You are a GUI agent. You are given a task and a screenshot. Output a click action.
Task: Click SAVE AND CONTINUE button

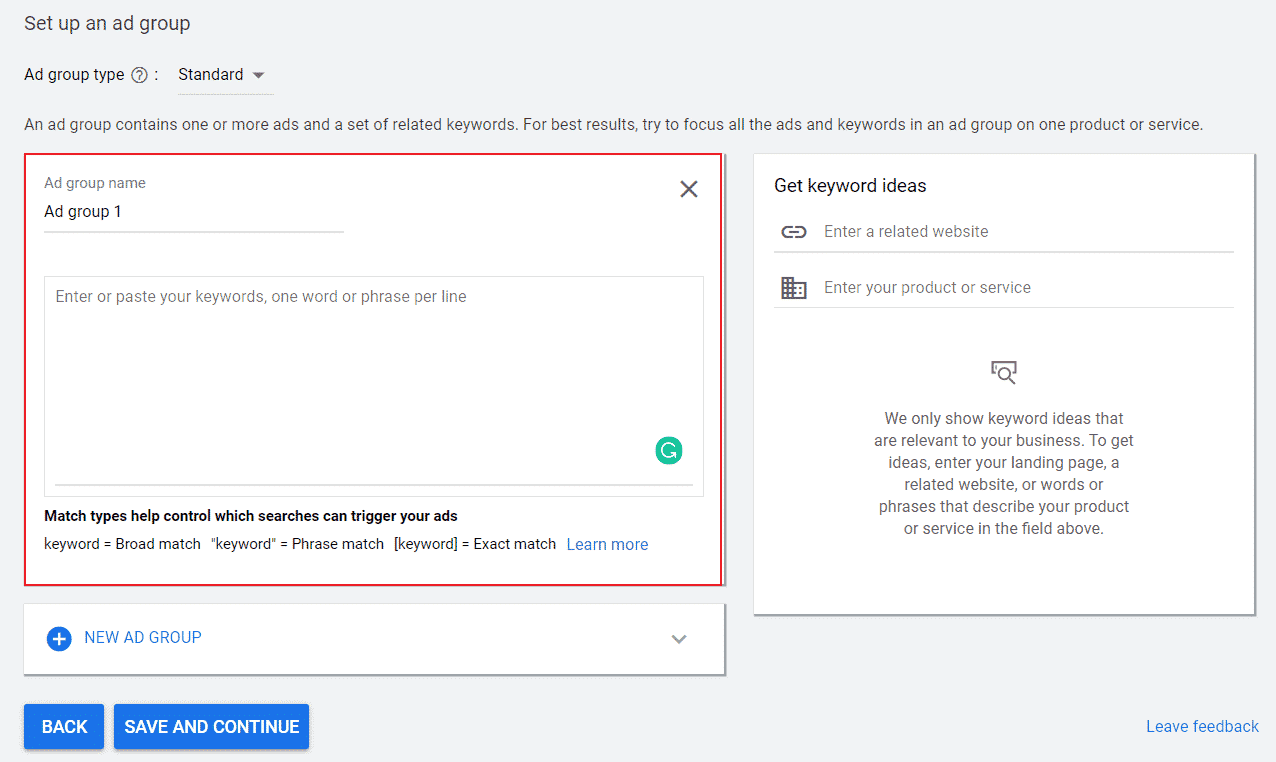(212, 727)
